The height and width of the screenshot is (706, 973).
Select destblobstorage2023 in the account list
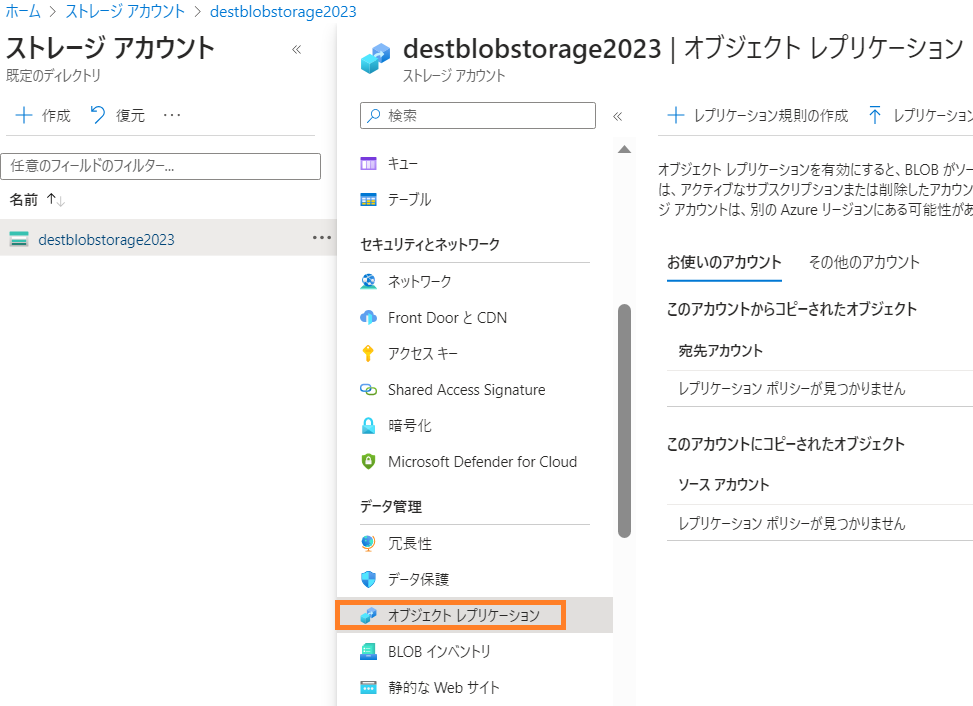(106, 239)
